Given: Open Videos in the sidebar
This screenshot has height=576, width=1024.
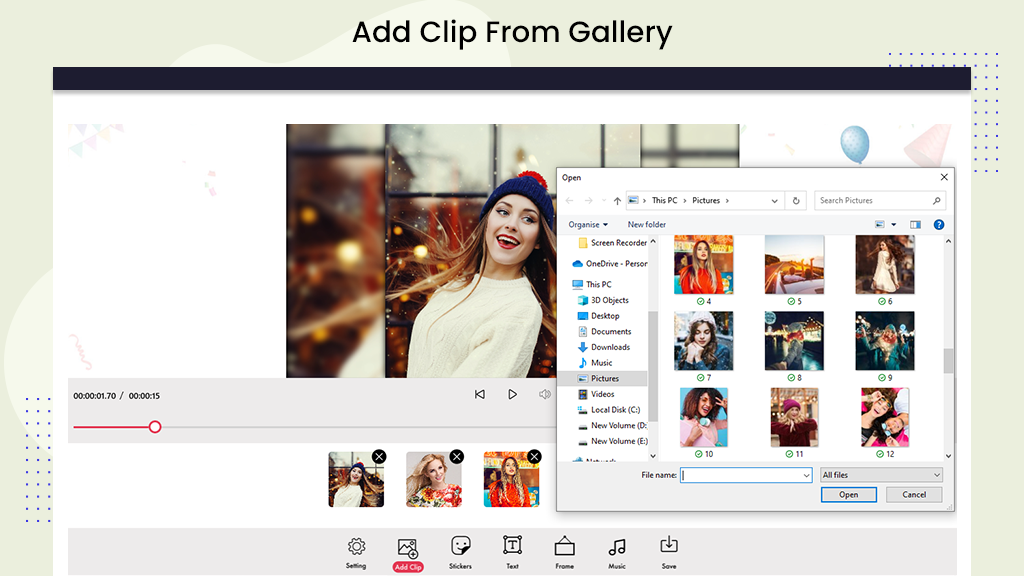Looking at the screenshot, I should 596,394.
